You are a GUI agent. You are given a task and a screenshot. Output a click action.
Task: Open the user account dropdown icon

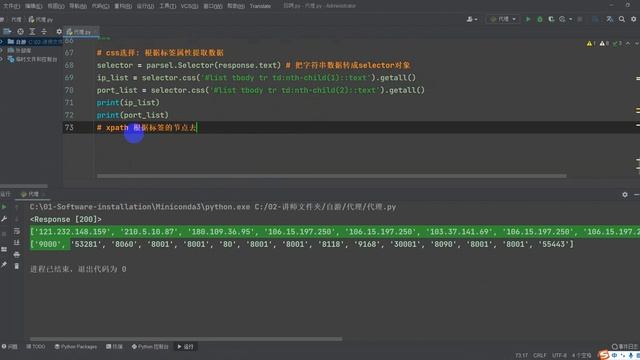(472, 19)
